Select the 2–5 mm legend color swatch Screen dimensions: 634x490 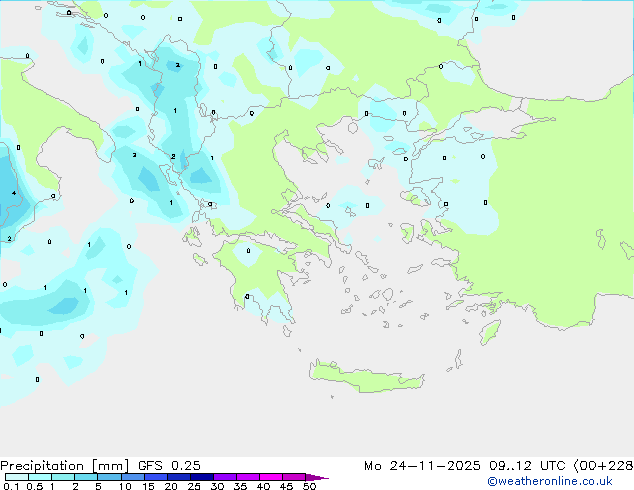86,477
